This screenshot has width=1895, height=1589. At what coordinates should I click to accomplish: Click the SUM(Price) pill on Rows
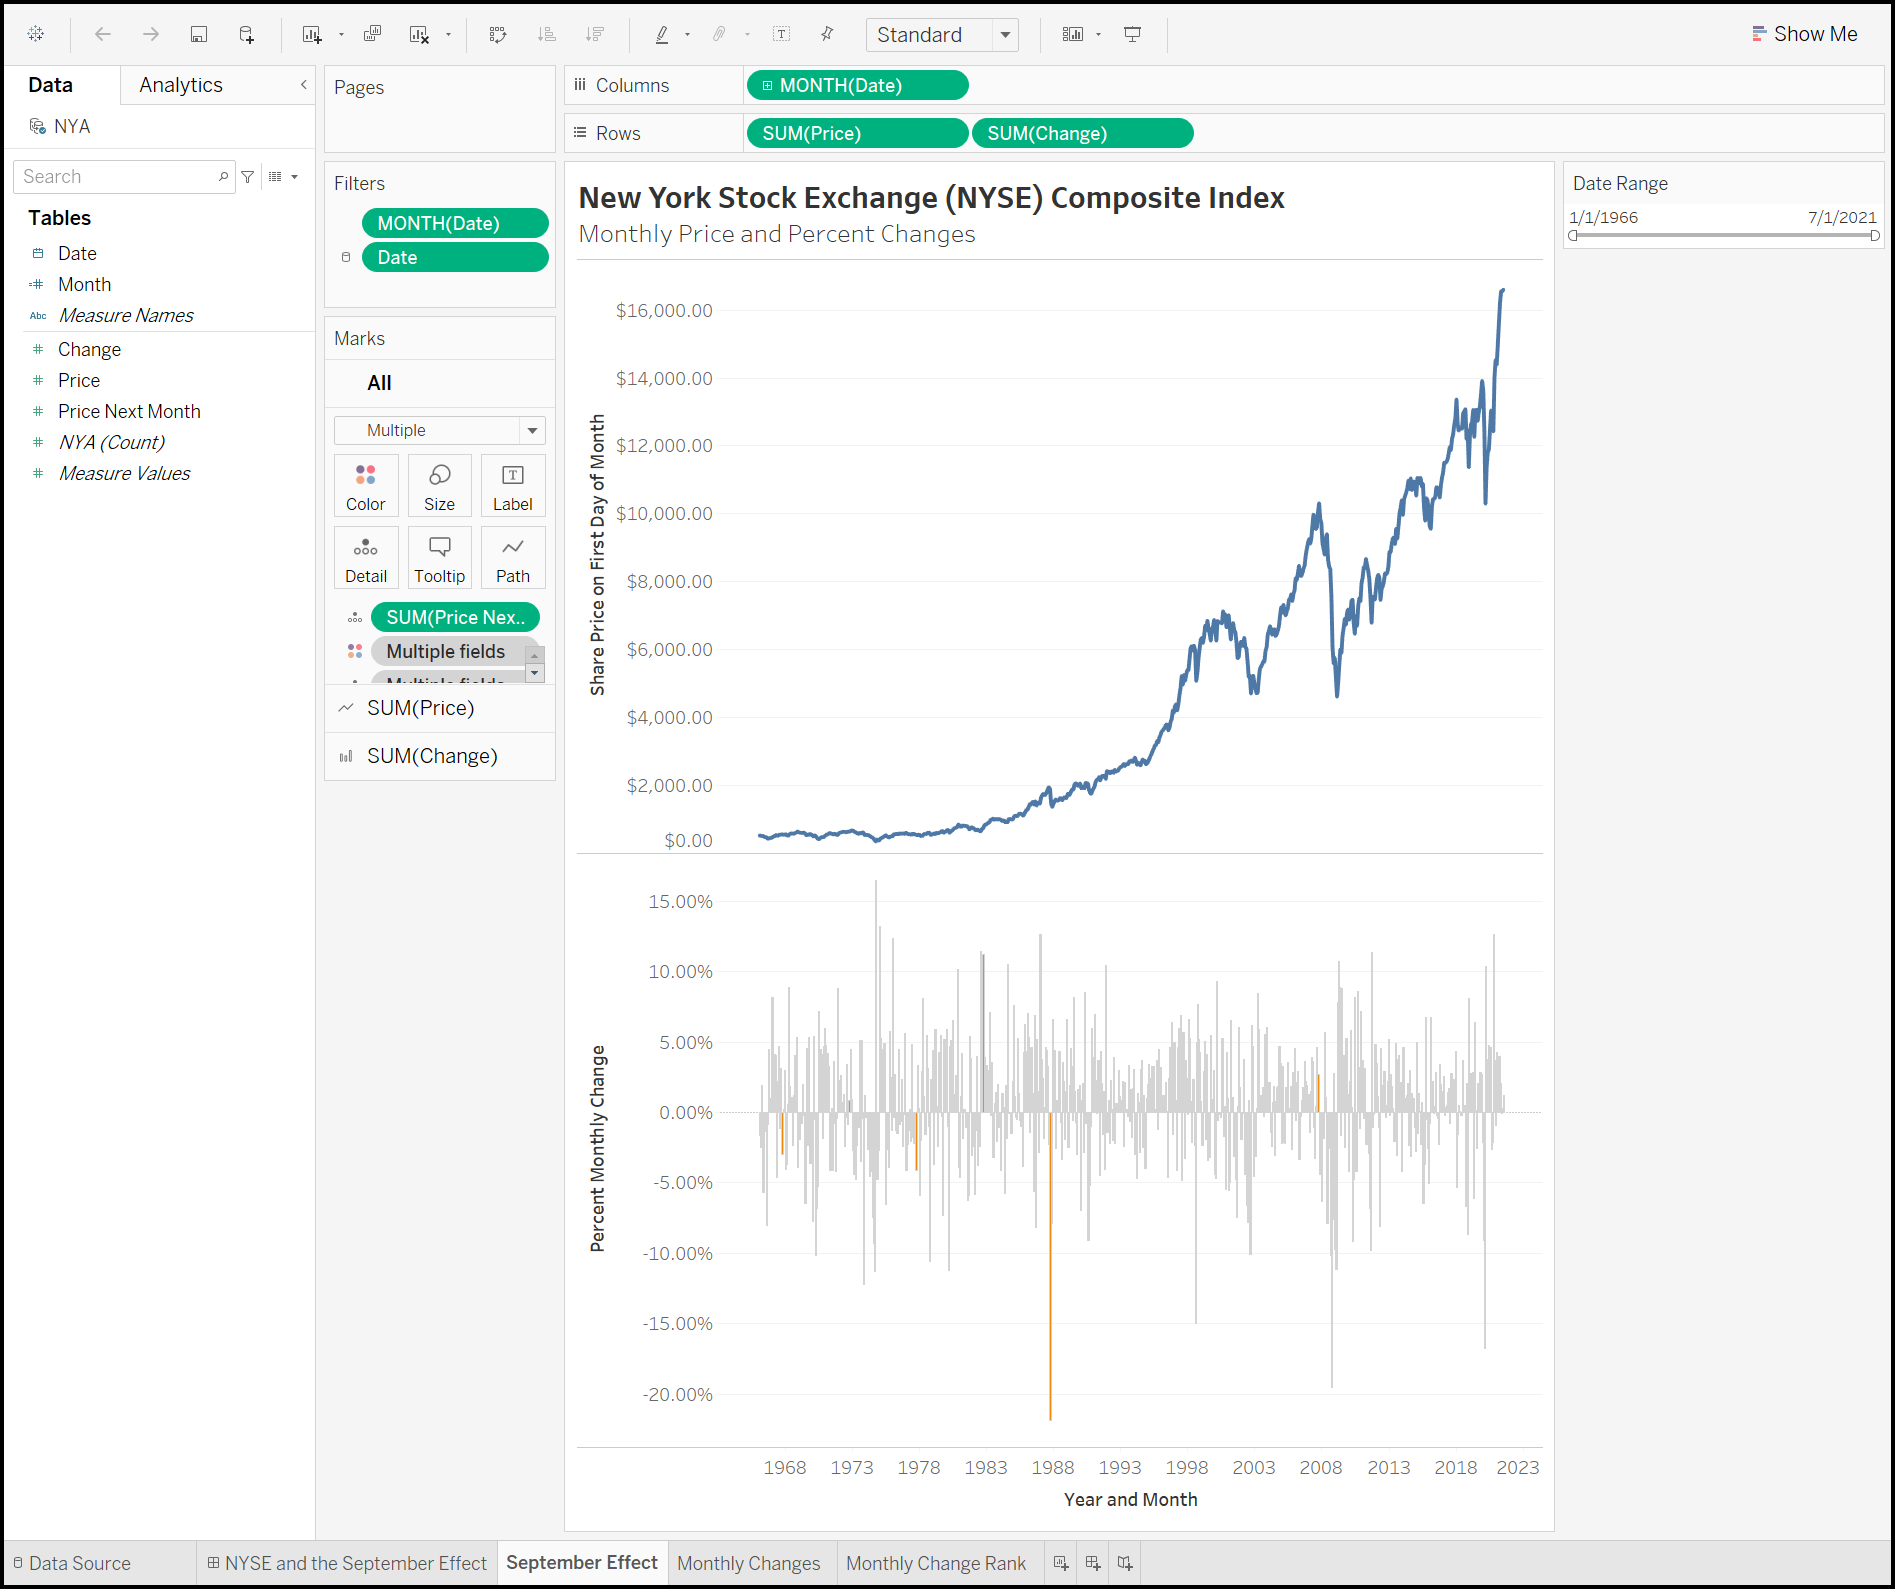857,133
